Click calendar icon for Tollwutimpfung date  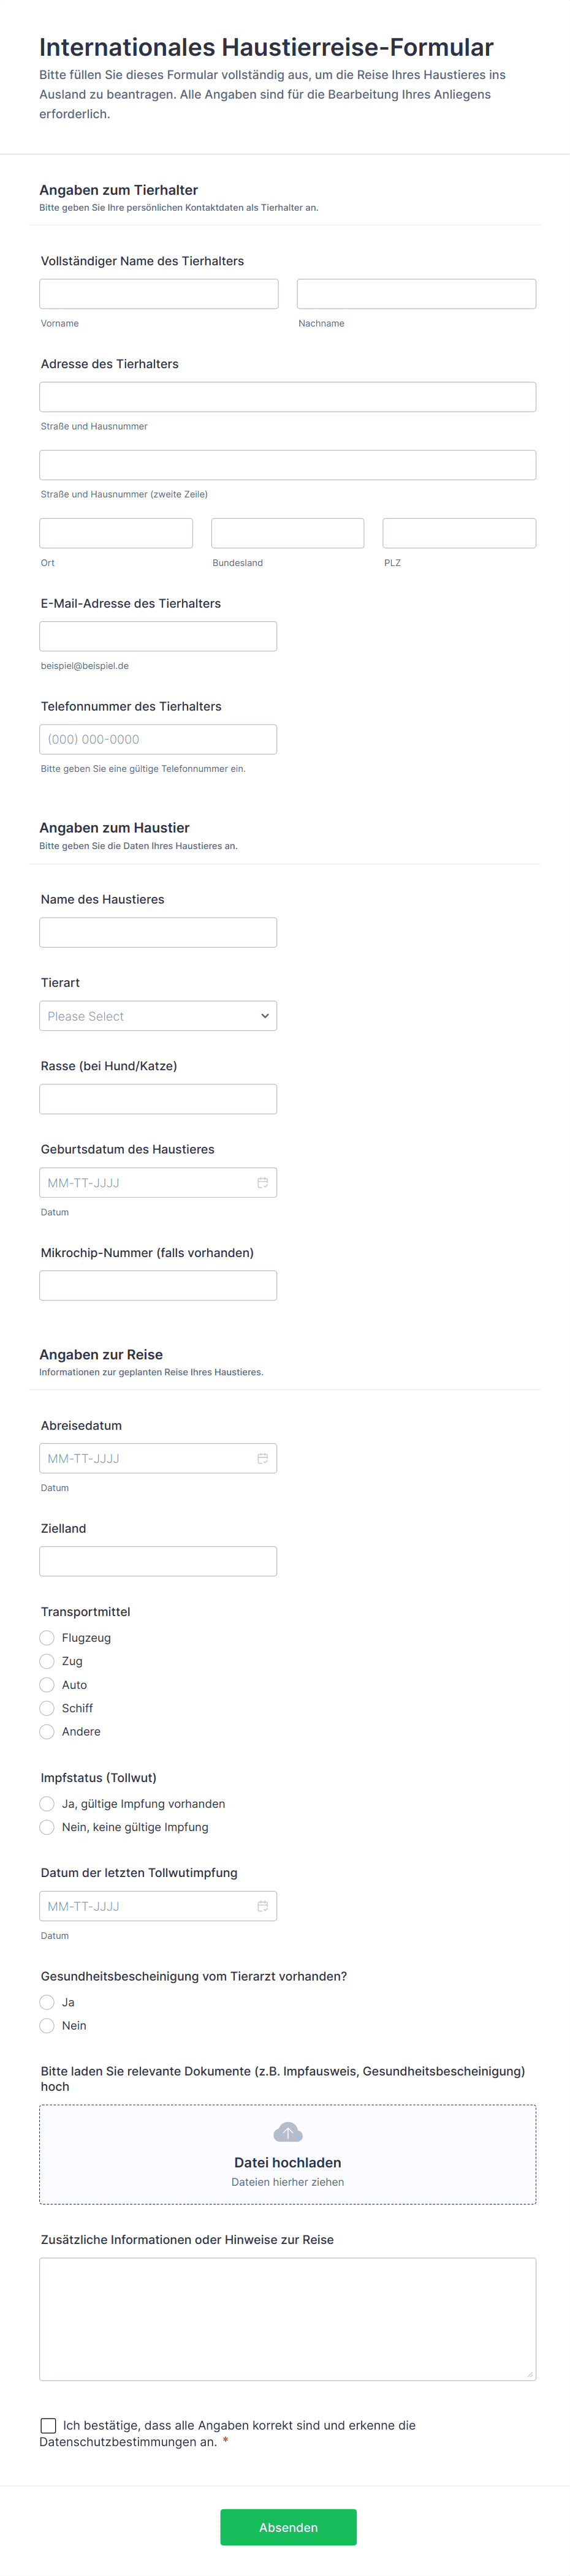coord(262,1906)
